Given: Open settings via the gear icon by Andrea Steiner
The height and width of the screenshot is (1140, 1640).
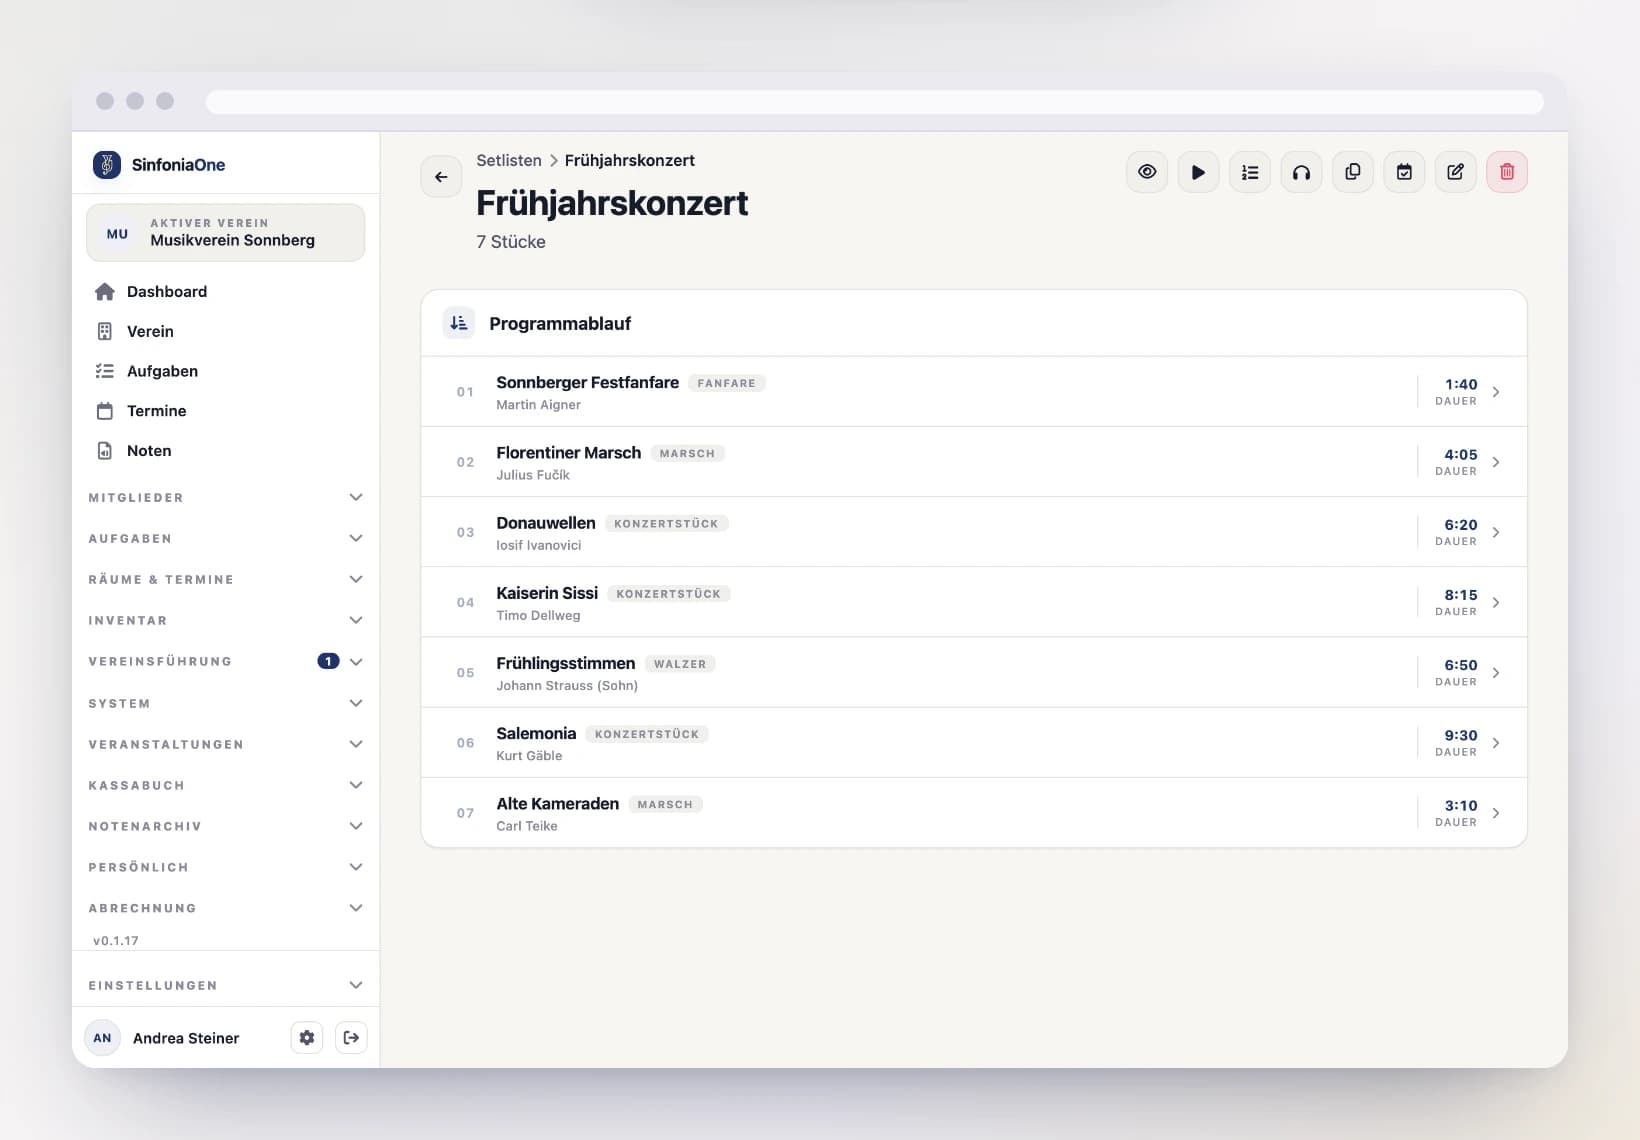Looking at the screenshot, I should pyautogui.click(x=307, y=1038).
